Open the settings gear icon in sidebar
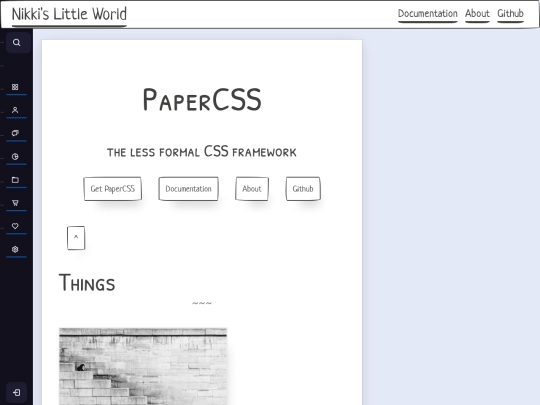The width and height of the screenshot is (540, 405). (15, 249)
